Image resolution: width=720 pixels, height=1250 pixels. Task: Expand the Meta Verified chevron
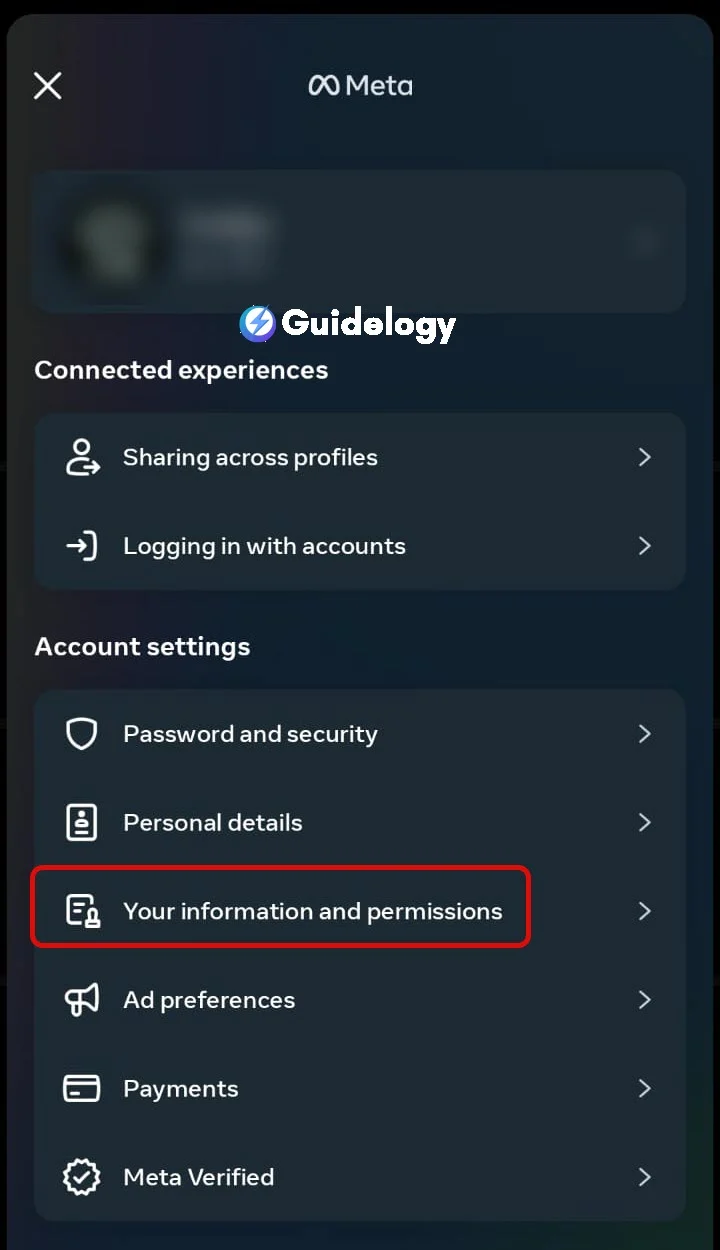pos(645,1177)
